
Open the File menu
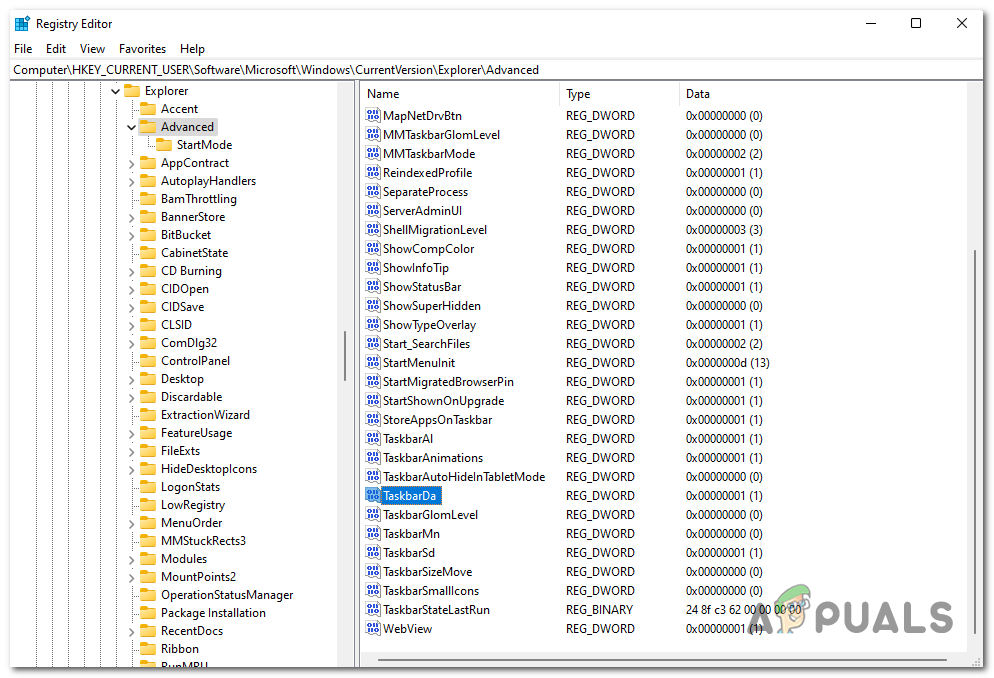pyautogui.click(x=23, y=49)
